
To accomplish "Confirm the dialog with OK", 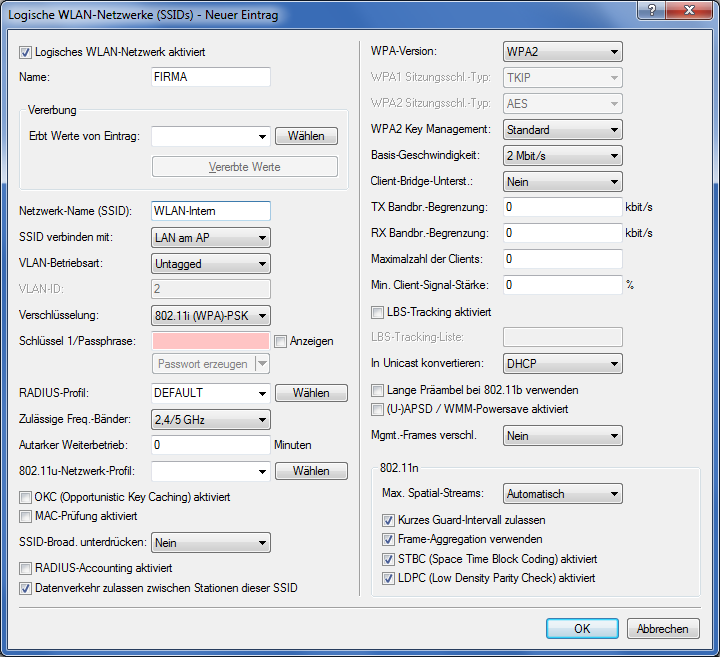I will point(582,628).
